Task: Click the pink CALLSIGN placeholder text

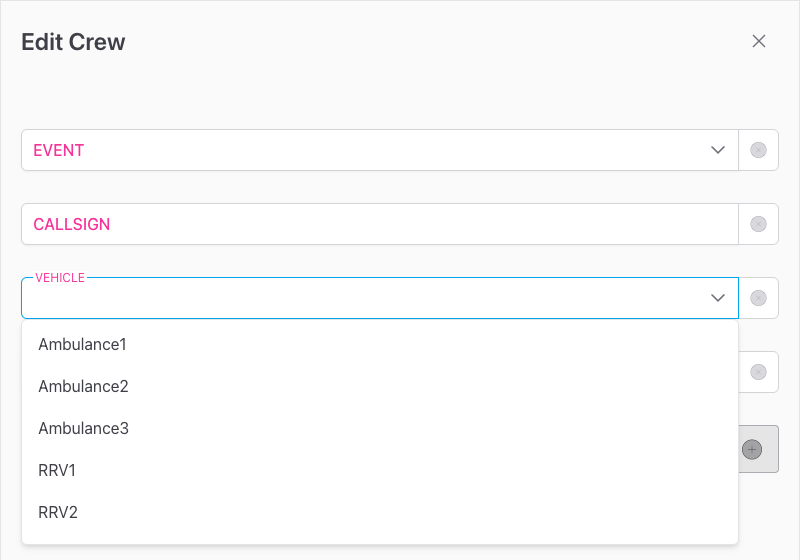Action: 72,224
